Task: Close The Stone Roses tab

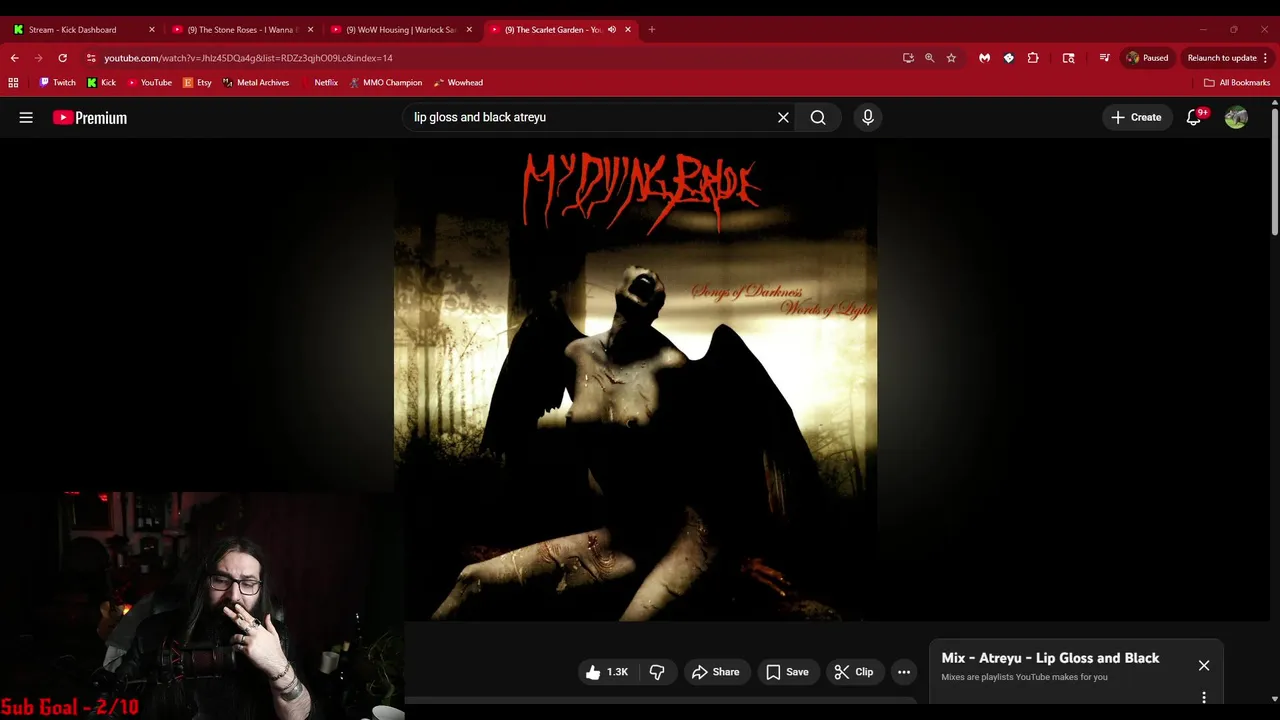Action: point(310,30)
